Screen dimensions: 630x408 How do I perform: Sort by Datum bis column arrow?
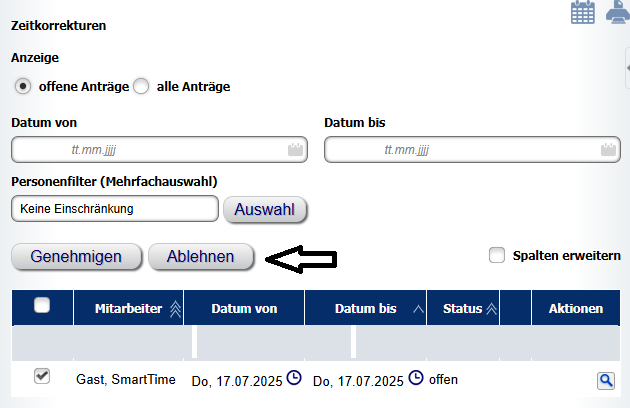click(418, 309)
